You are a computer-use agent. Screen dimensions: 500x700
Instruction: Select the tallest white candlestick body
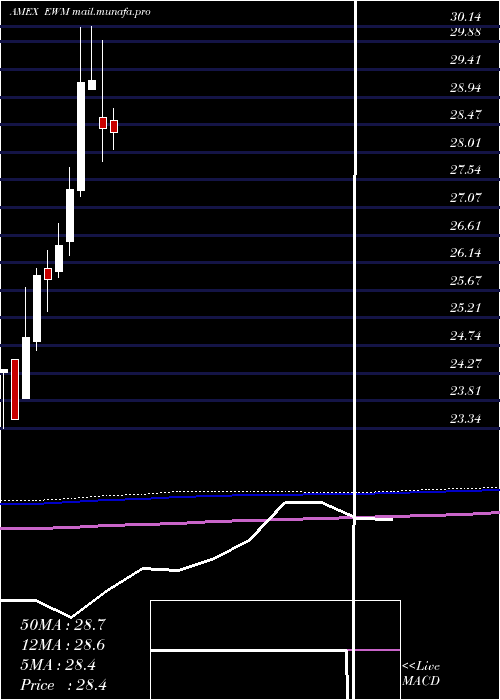click(81, 137)
